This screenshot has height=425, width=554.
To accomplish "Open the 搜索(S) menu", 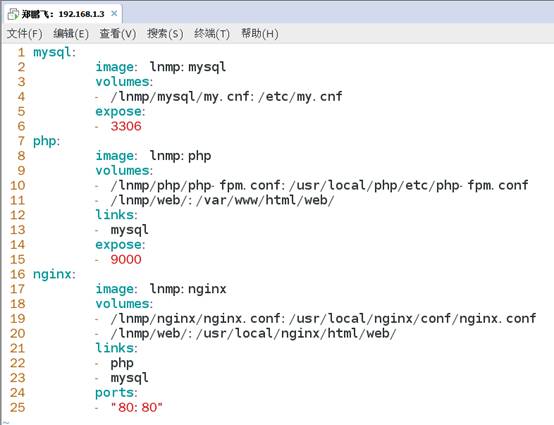I will 165,34.
